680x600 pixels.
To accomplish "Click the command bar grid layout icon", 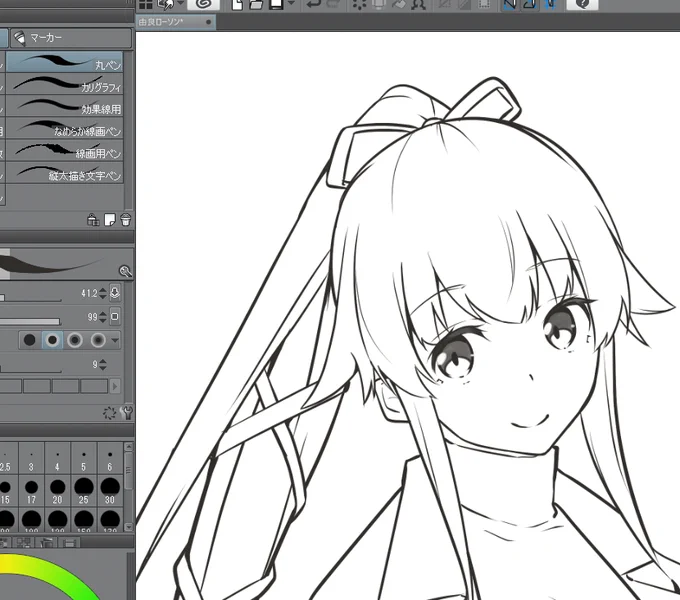I will [146, 5].
